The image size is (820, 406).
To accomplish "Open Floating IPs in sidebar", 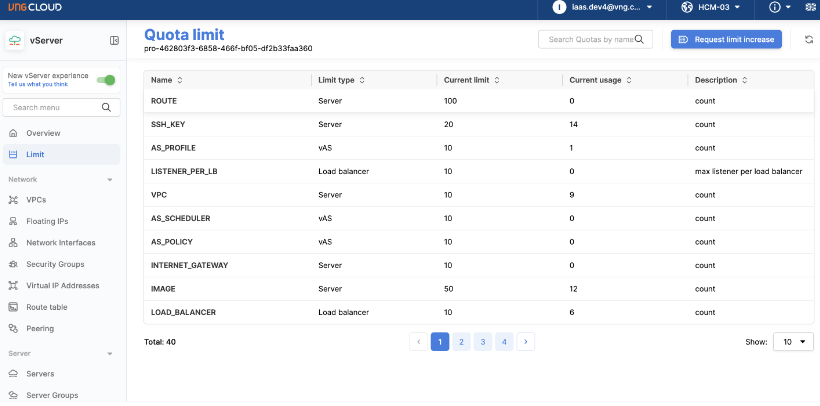I will (47, 221).
